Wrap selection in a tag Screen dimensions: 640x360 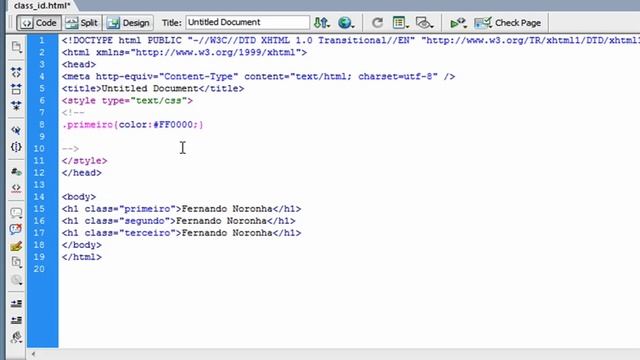[x=16, y=246]
